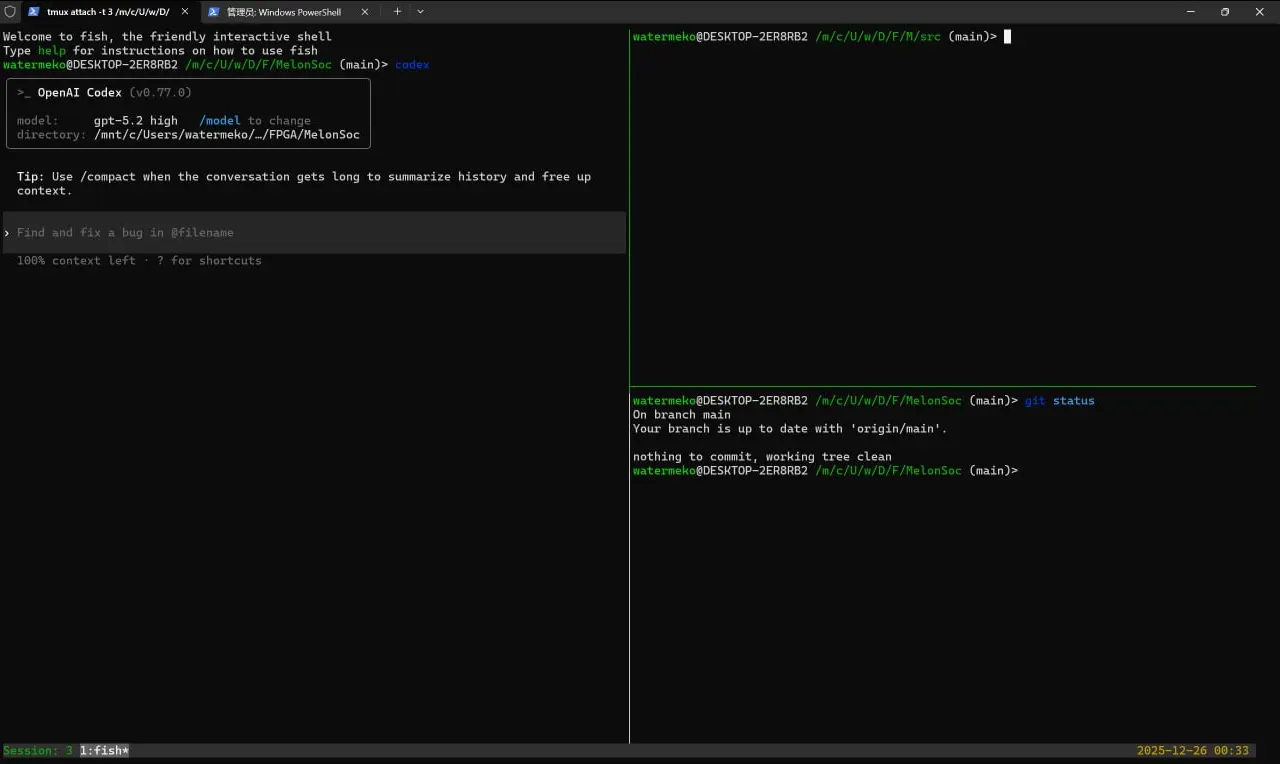Click the green help word in the fish welcome message

51,51
